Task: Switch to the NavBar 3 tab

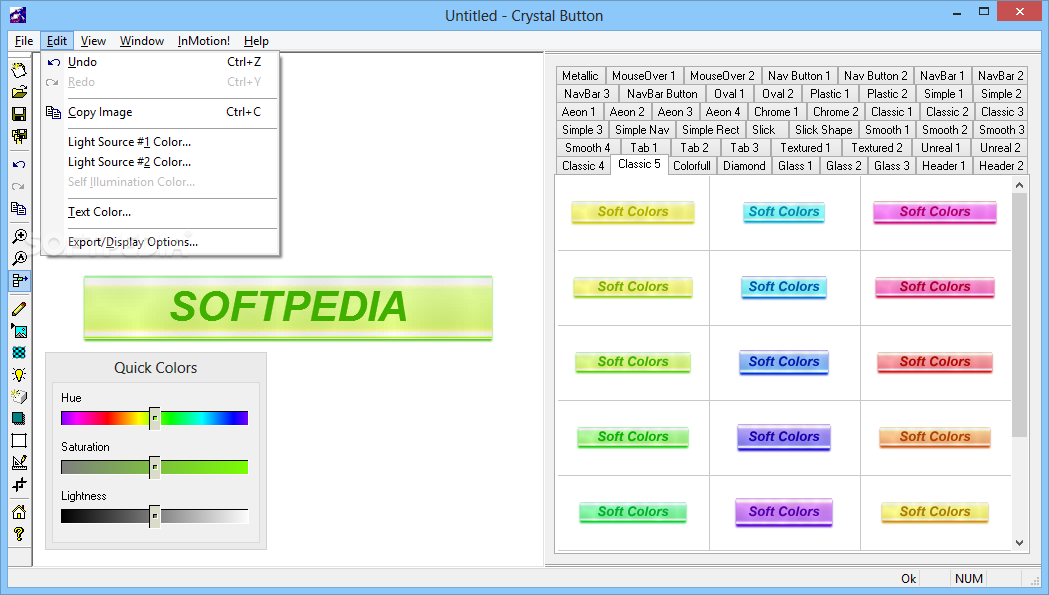Action: click(587, 94)
